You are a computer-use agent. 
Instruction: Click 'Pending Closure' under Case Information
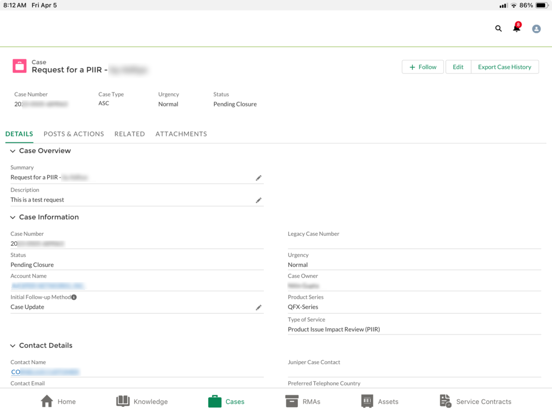pyautogui.click(x=32, y=265)
